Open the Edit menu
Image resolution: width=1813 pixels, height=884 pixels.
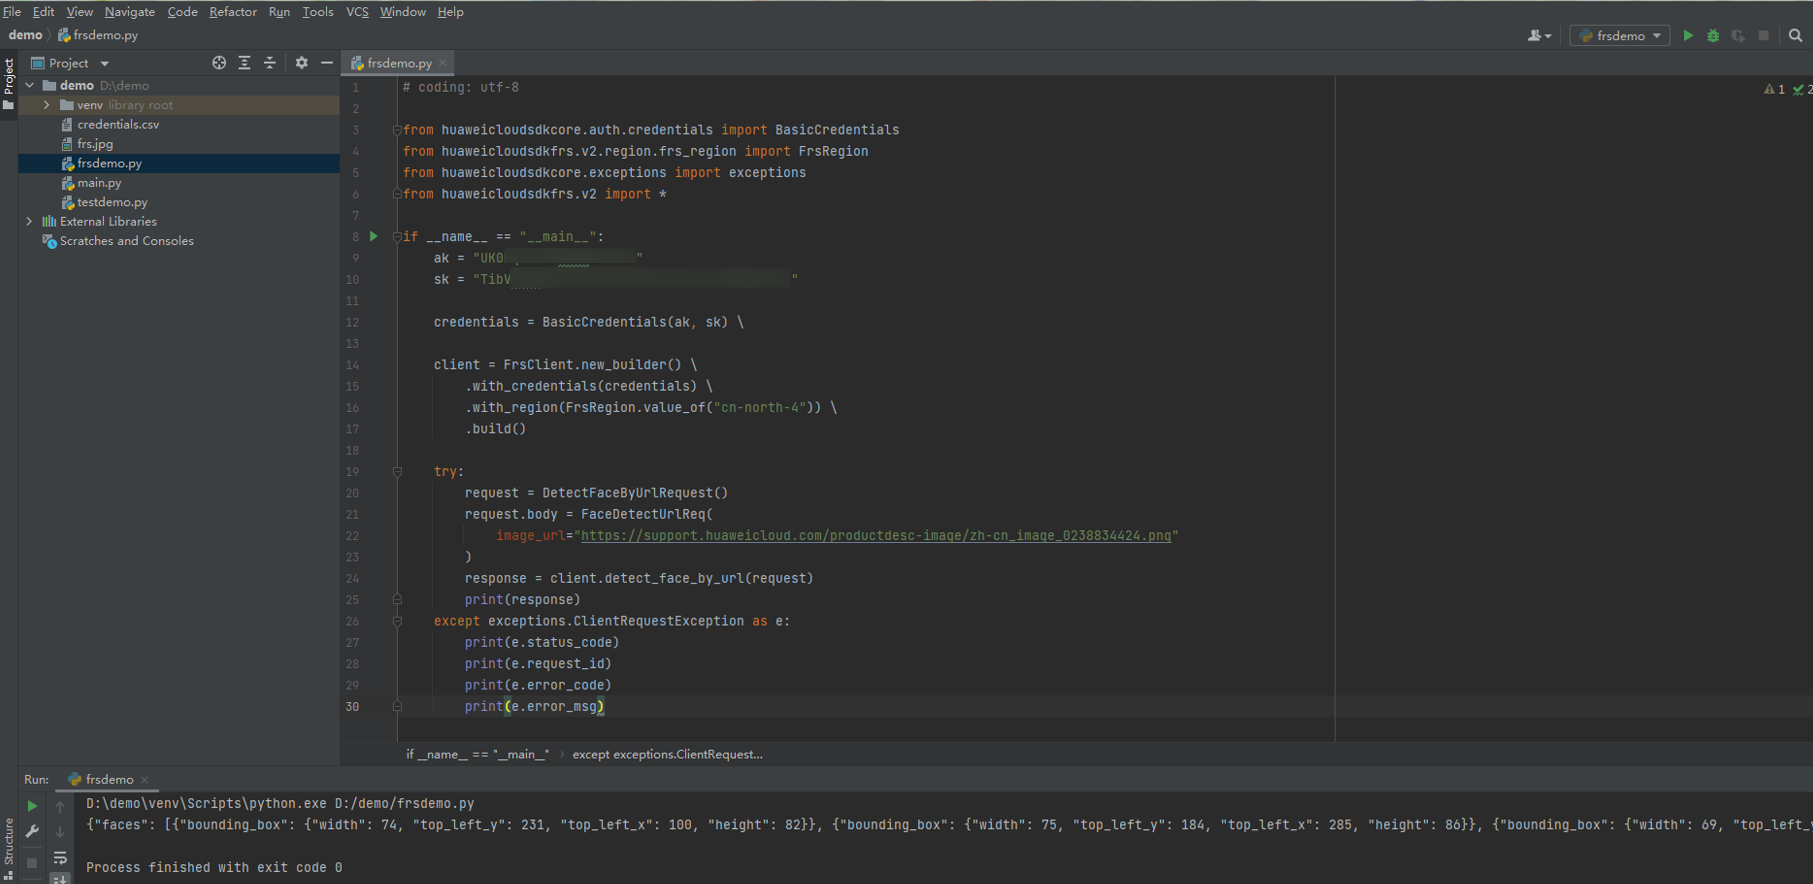coord(44,12)
